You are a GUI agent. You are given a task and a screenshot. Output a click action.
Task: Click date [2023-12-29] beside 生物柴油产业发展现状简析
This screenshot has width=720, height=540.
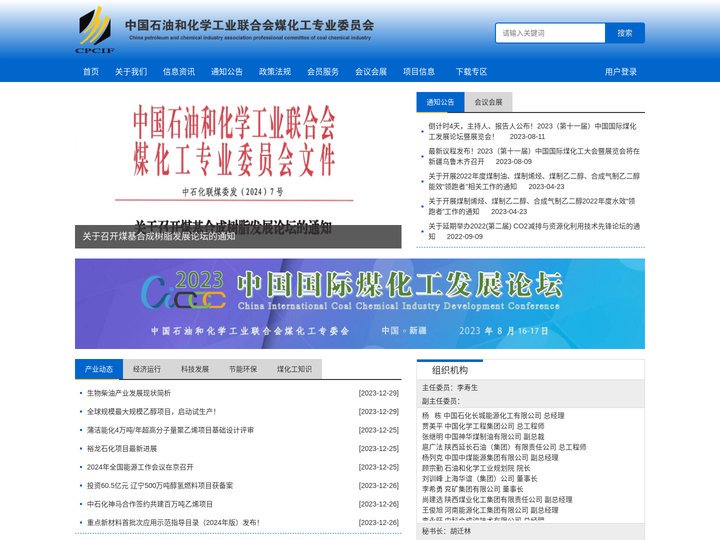click(x=379, y=393)
